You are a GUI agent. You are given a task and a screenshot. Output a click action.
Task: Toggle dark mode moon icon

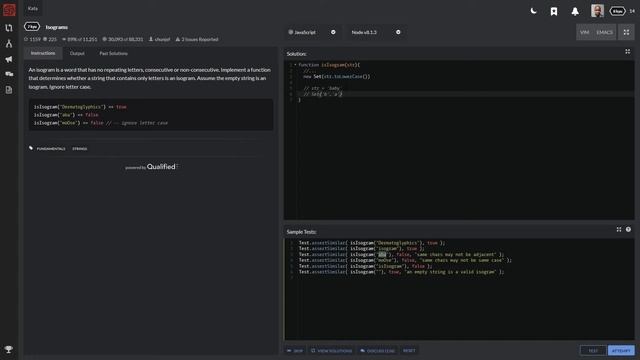[x=533, y=11]
